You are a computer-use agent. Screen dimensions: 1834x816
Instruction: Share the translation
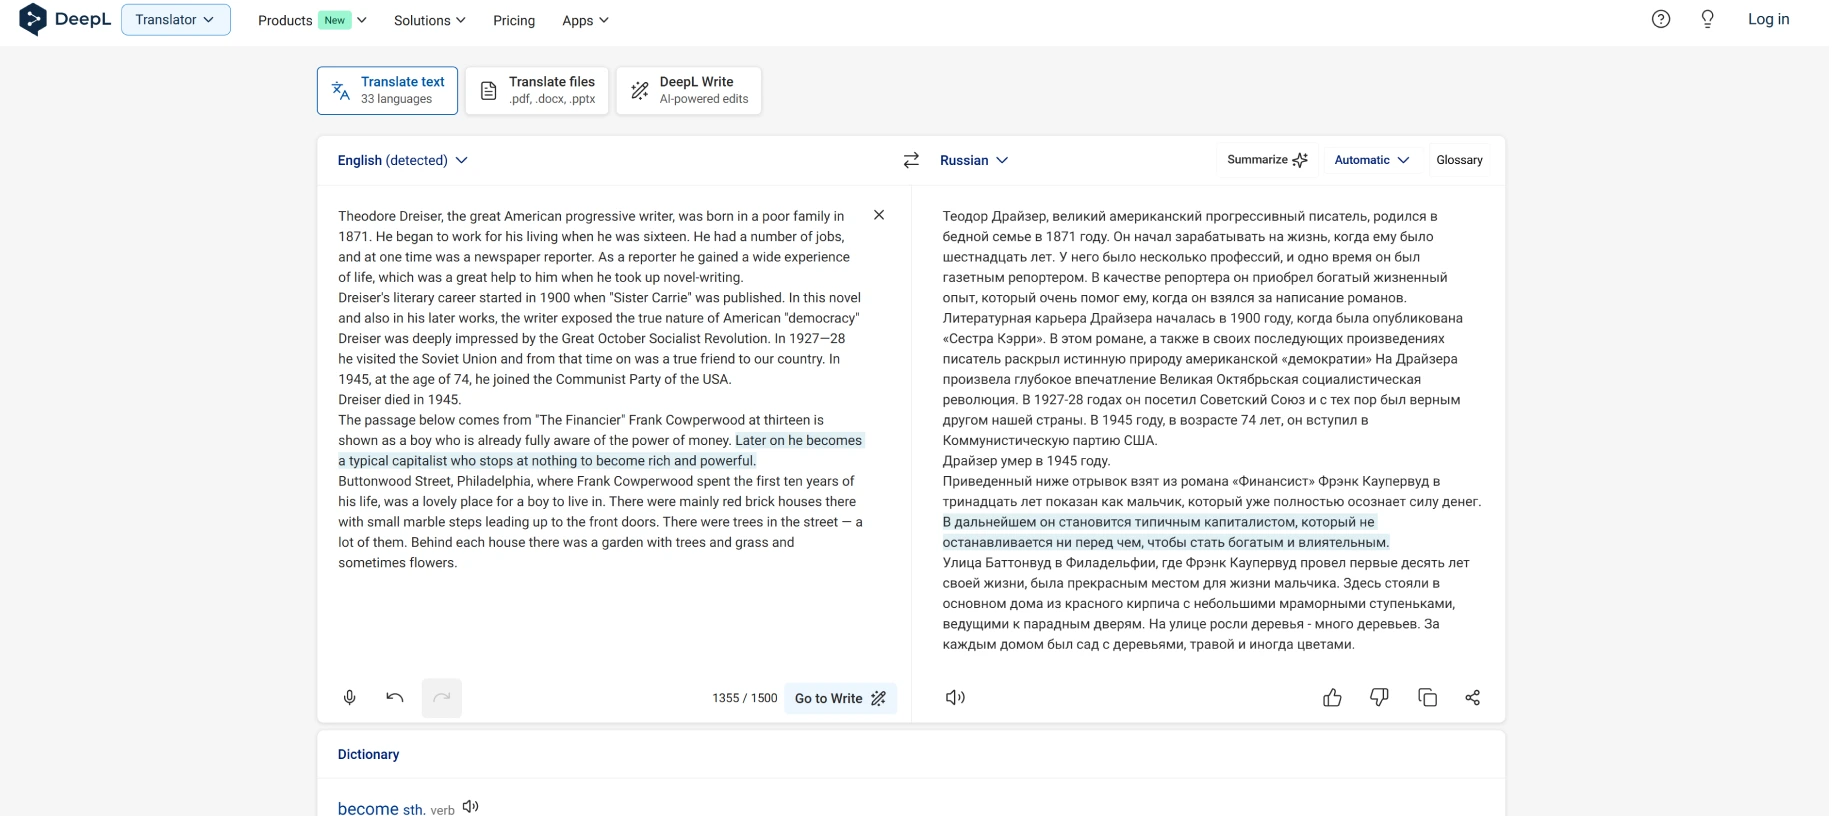(x=1473, y=698)
